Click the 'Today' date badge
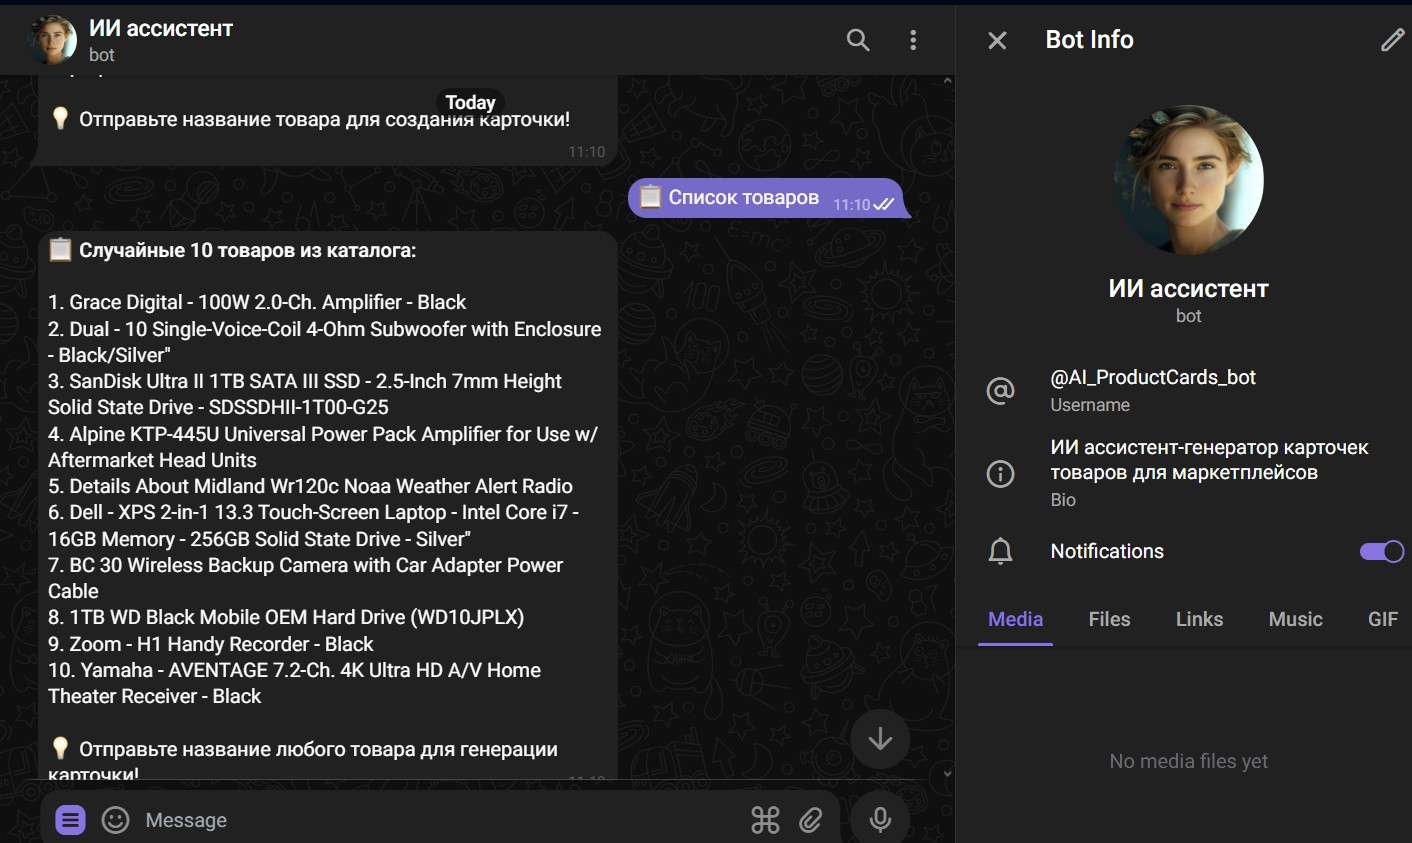The width and height of the screenshot is (1412, 843). [470, 102]
